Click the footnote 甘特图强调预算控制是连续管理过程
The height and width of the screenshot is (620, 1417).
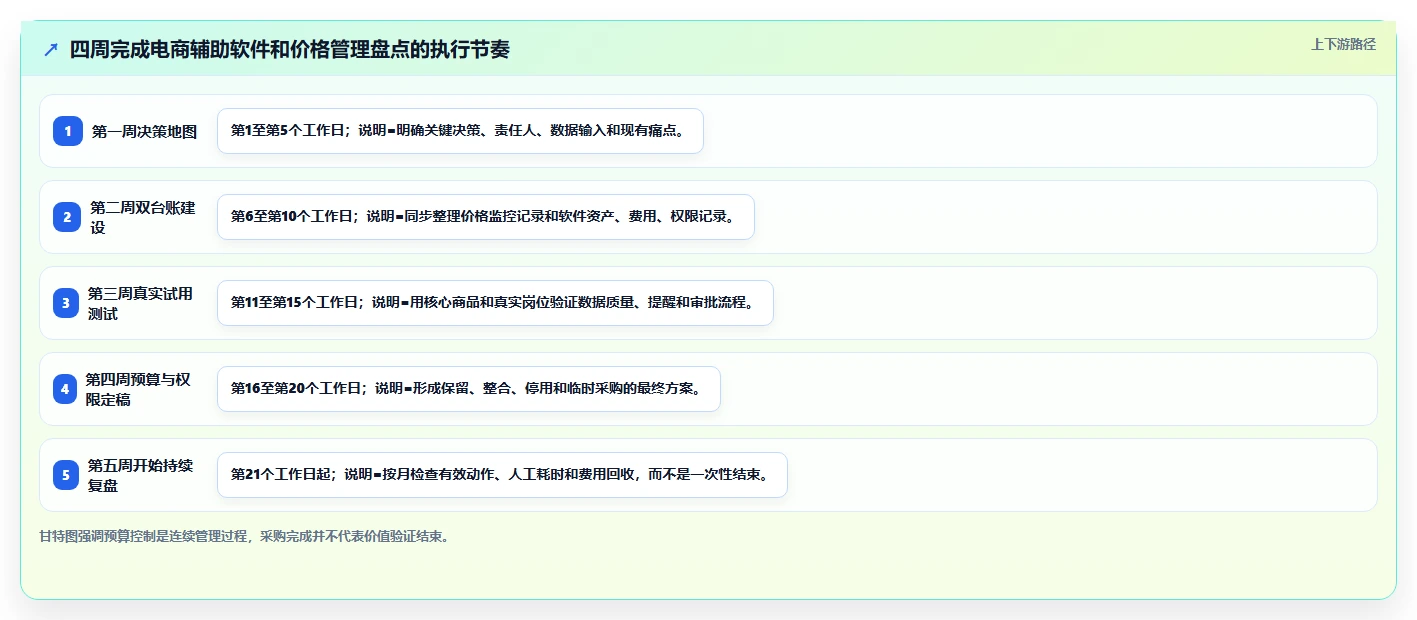(x=245, y=537)
